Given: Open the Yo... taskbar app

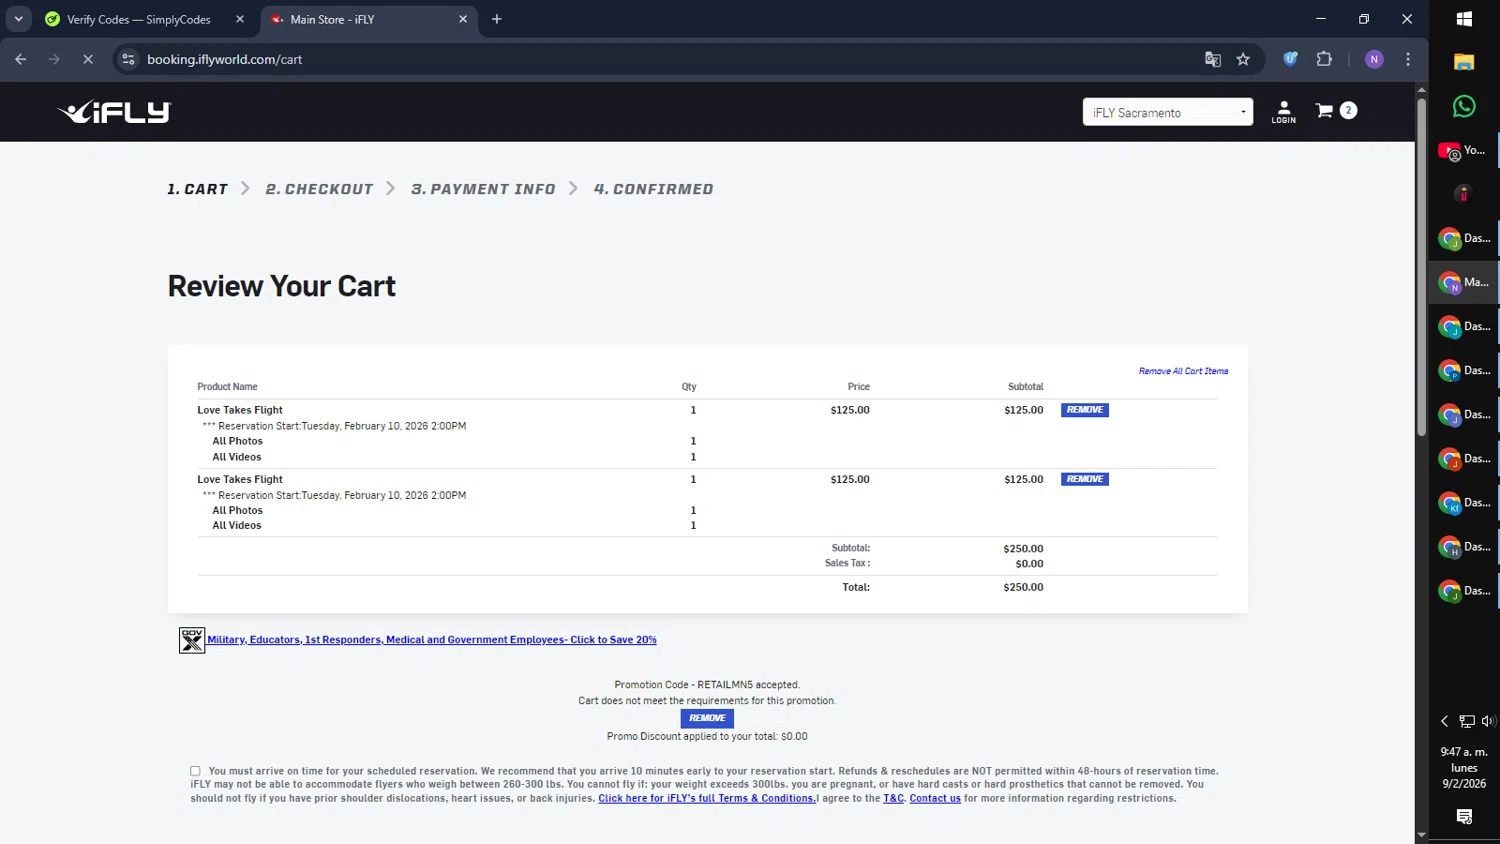Looking at the screenshot, I should pos(1464,150).
